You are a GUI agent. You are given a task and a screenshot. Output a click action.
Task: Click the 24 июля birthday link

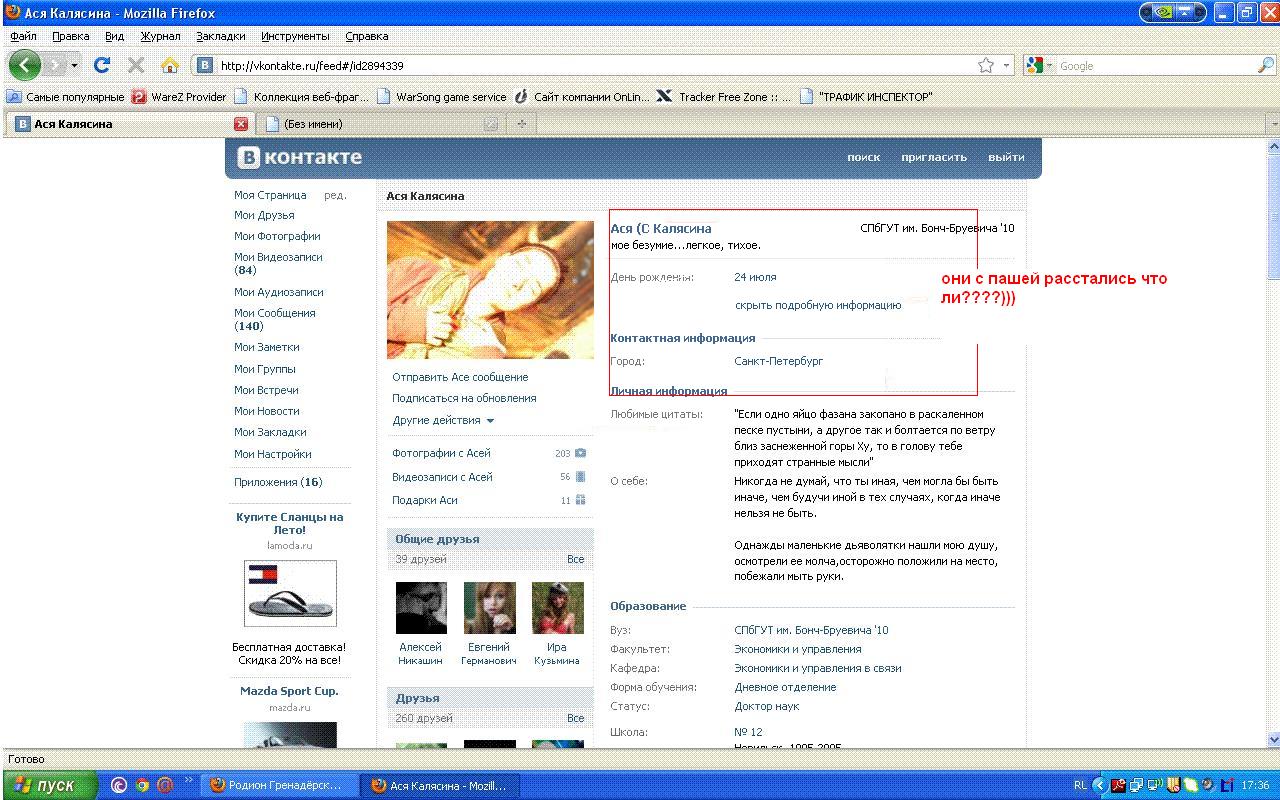click(x=755, y=277)
